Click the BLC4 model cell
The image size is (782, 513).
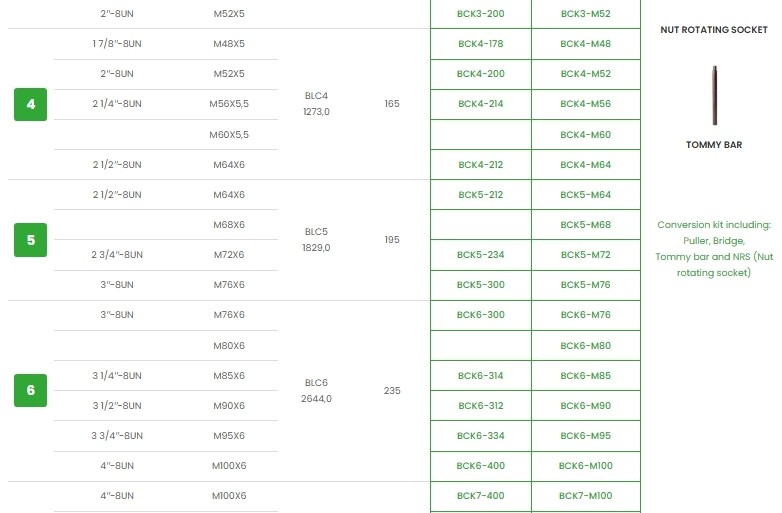tap(316, 104)
